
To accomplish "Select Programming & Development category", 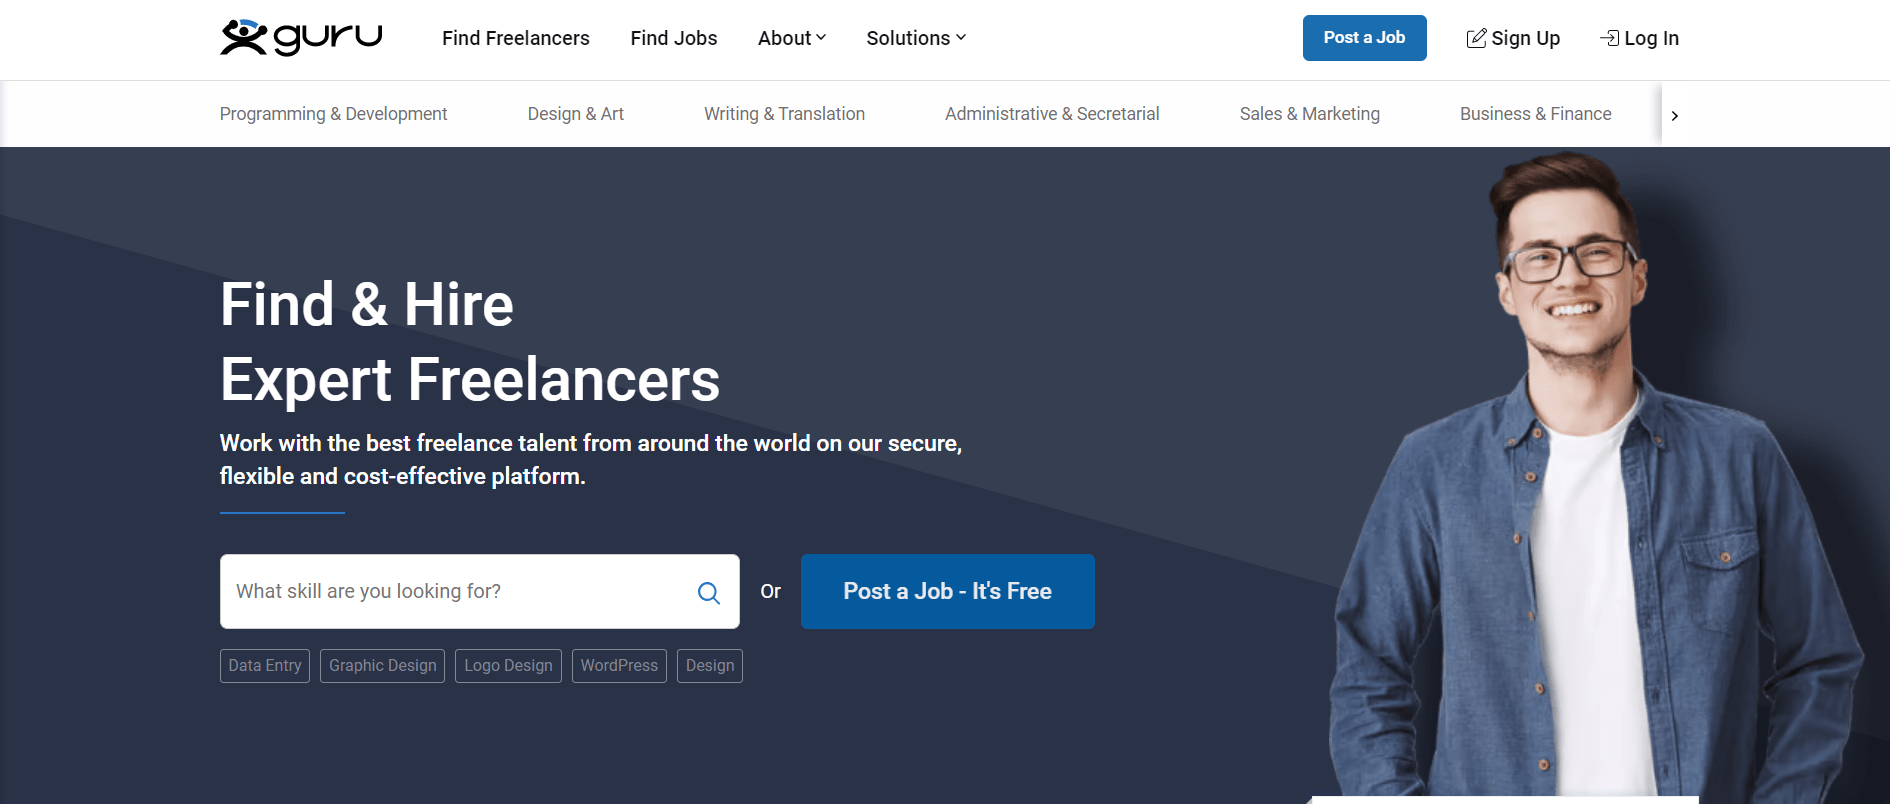I will (333, 114).
